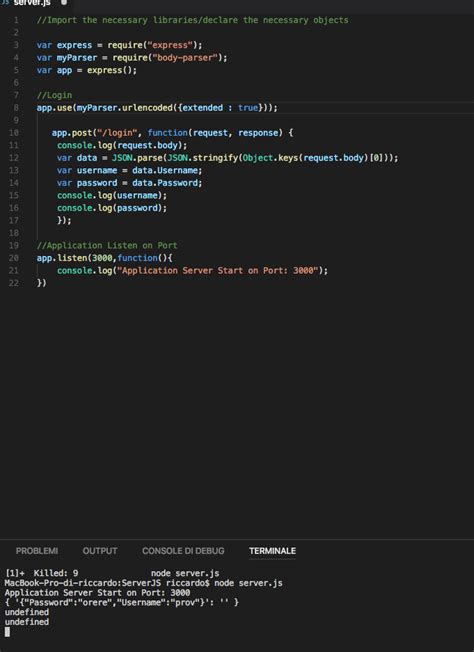This screenshot has height=652, width=474.
Task: Click the terminal prompt "node server.js" command
Action: 248,583
